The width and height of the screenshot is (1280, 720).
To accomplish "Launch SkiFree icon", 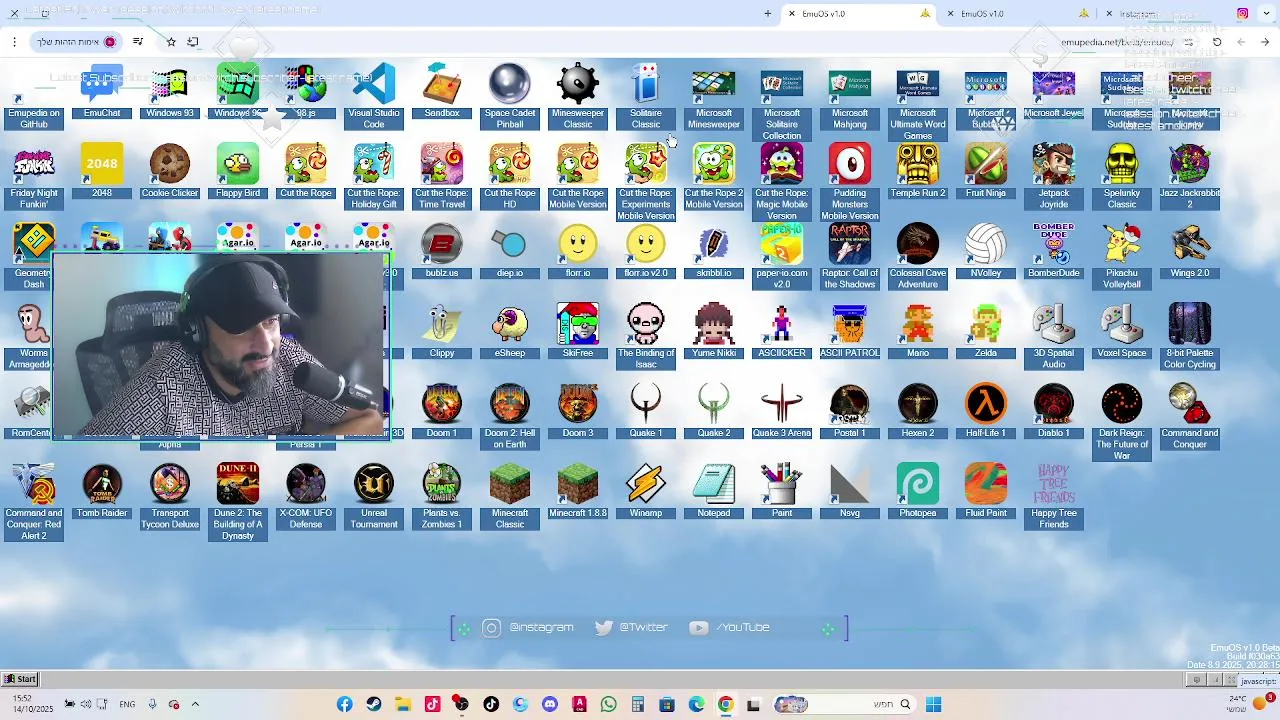I will pos(578,332).
